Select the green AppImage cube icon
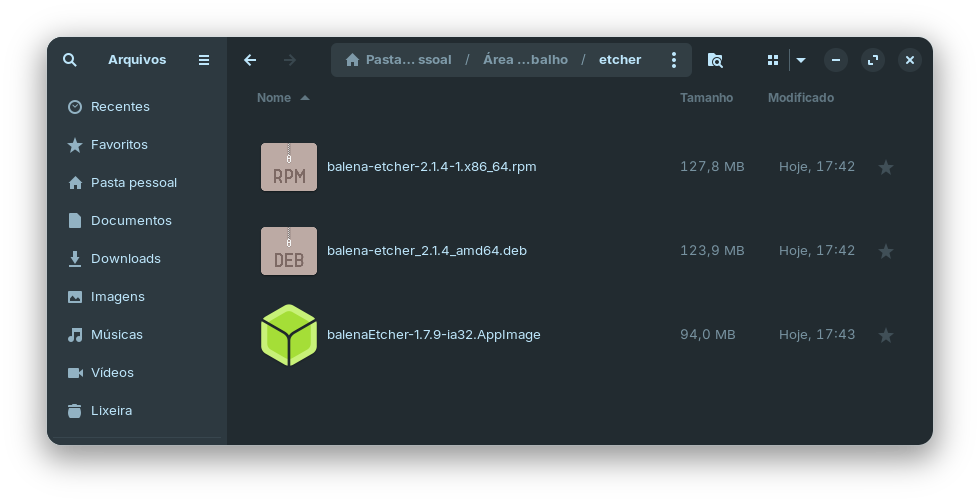The width and height of the screenshot is (980, 502). click(289, 335)
